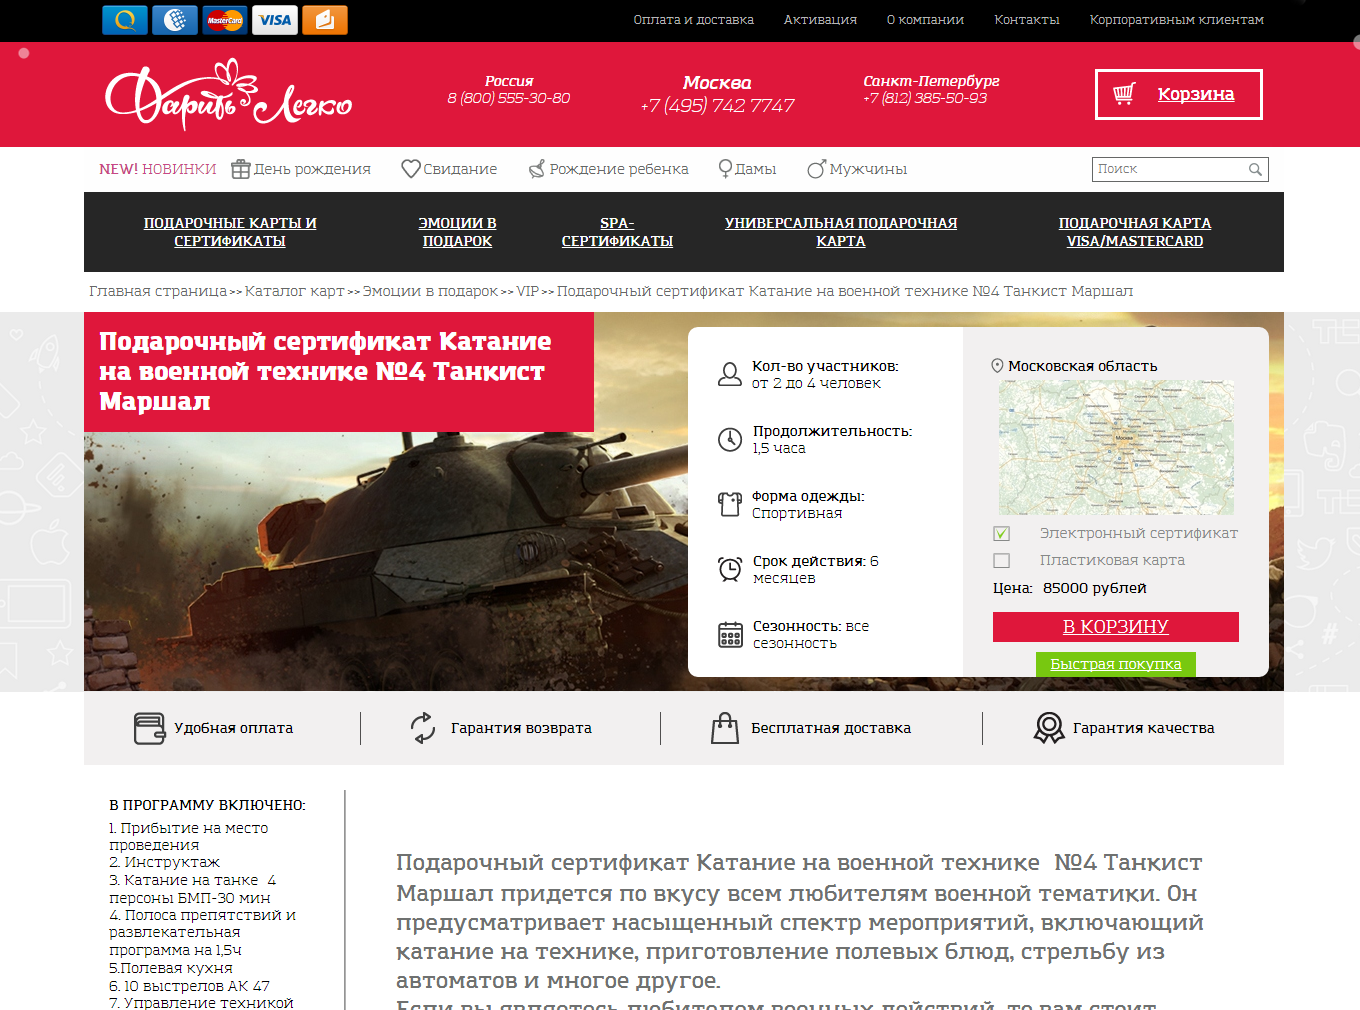Open О компании page
Viewport: 1360px width, 1010px height.
click(x=925, y=20)
